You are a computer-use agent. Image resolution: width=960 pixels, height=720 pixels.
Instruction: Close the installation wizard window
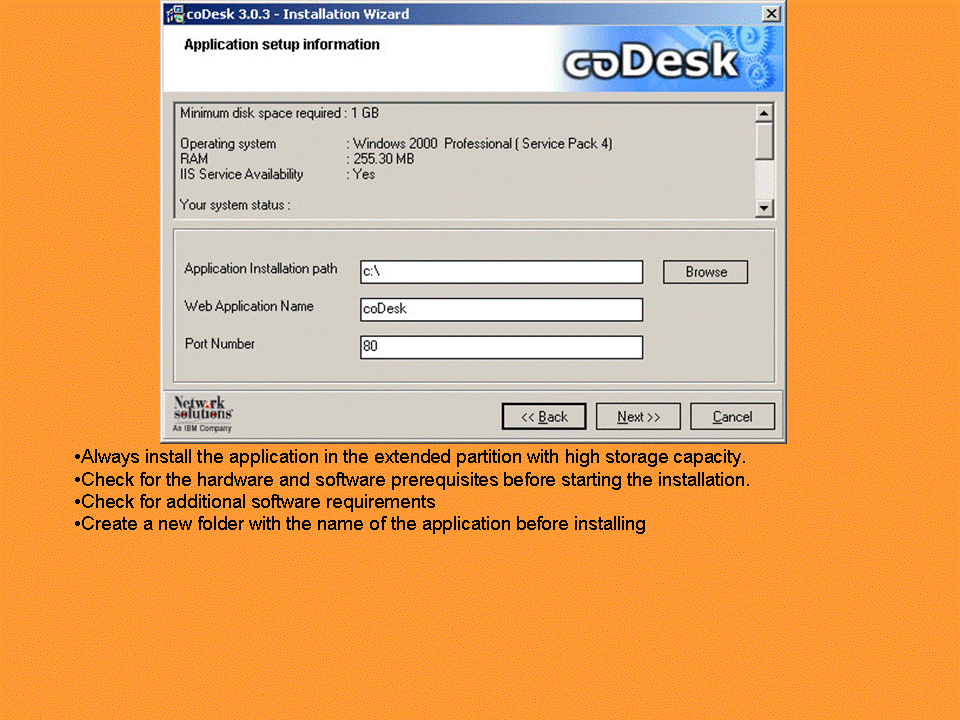[772, 13]
